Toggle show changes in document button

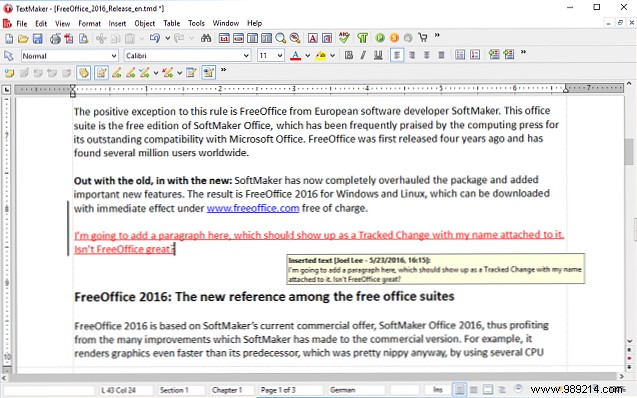208,73
